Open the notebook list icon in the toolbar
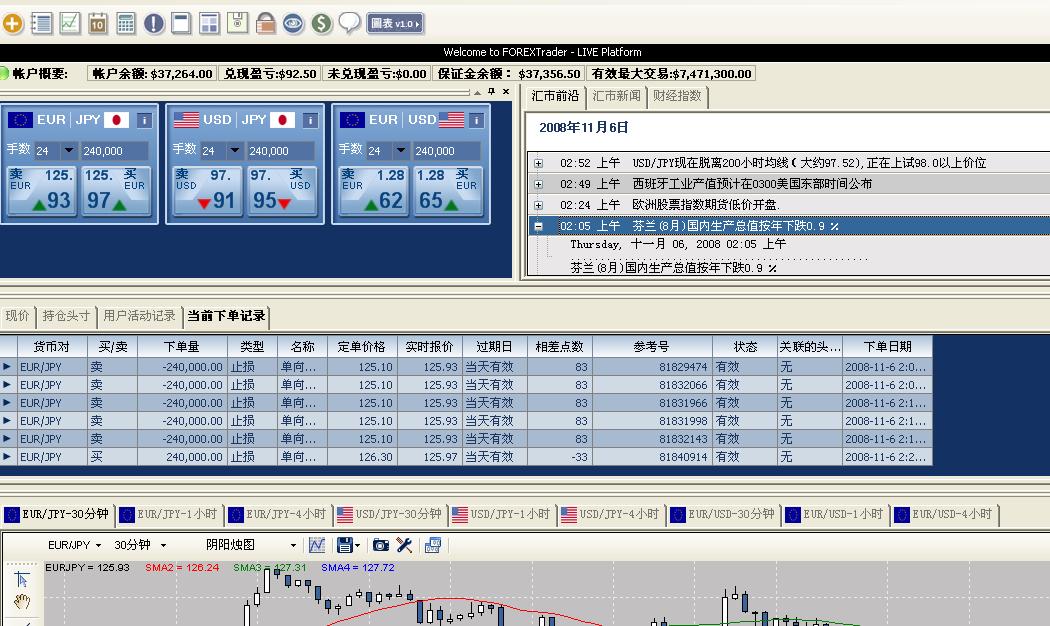The image size is (1050, 626). click(x=42, y=24)
